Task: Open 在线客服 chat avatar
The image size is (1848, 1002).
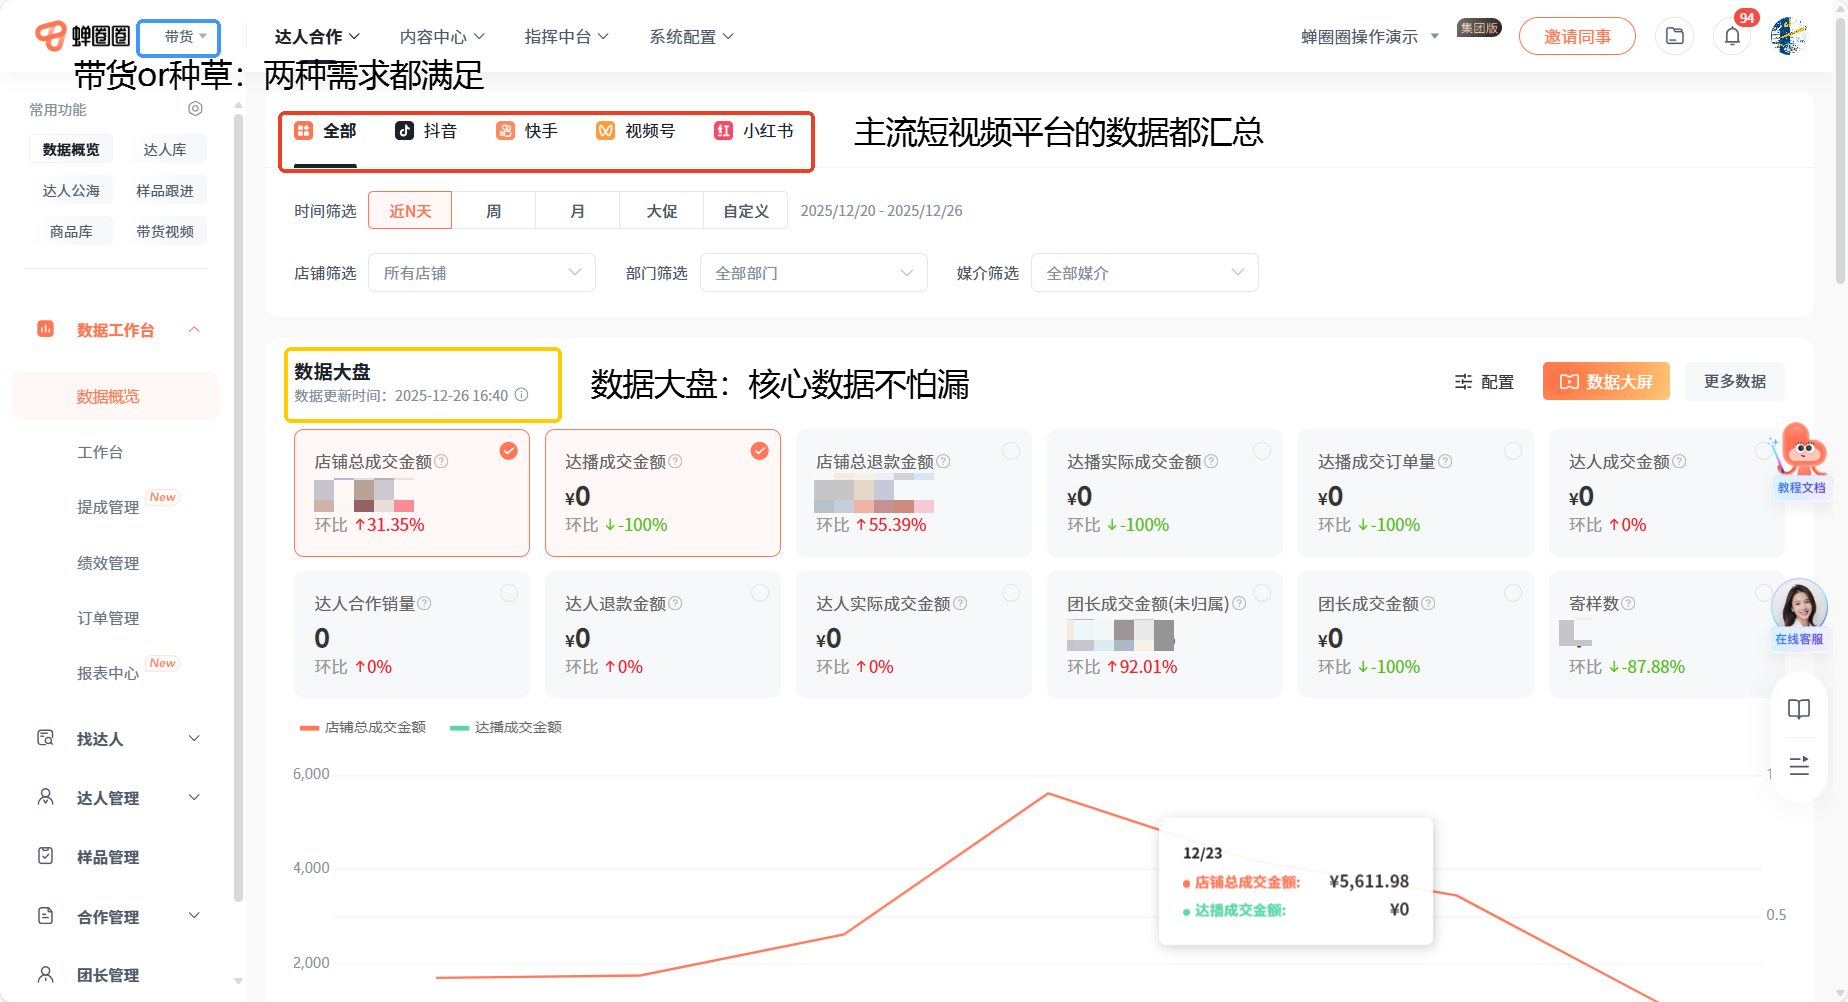Action: click(1798, 610)
